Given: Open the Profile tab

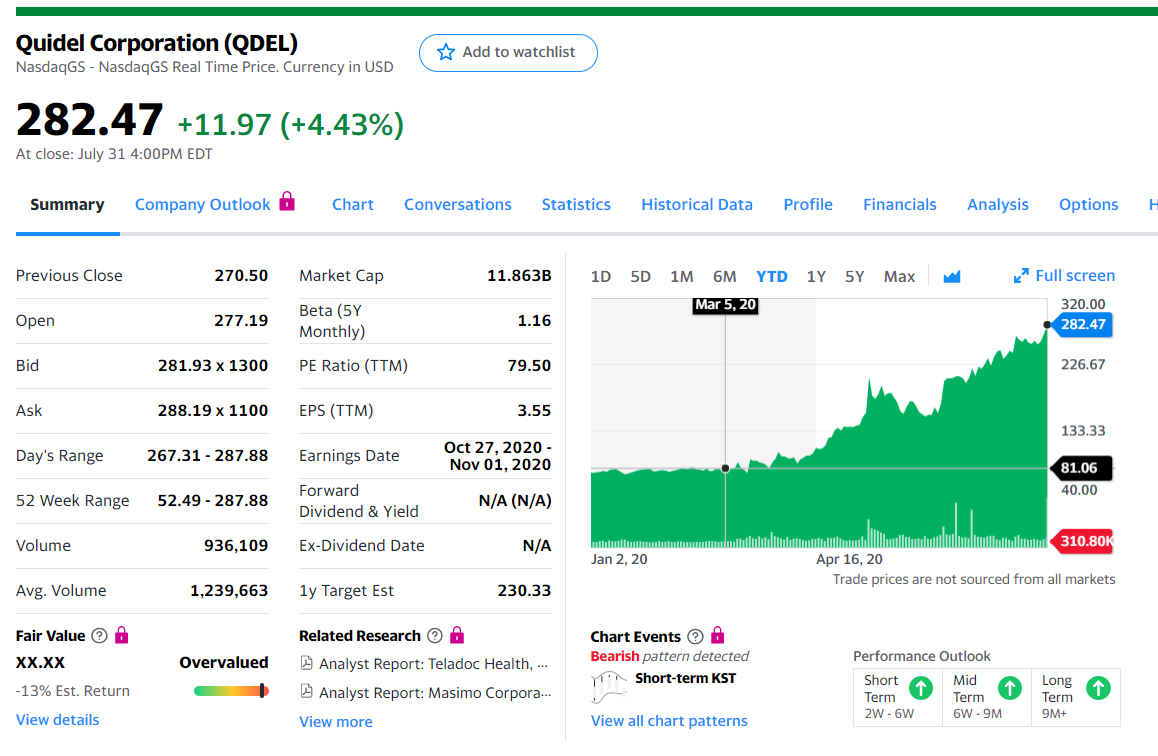Looking at the screenshot, I should (808, 205).
